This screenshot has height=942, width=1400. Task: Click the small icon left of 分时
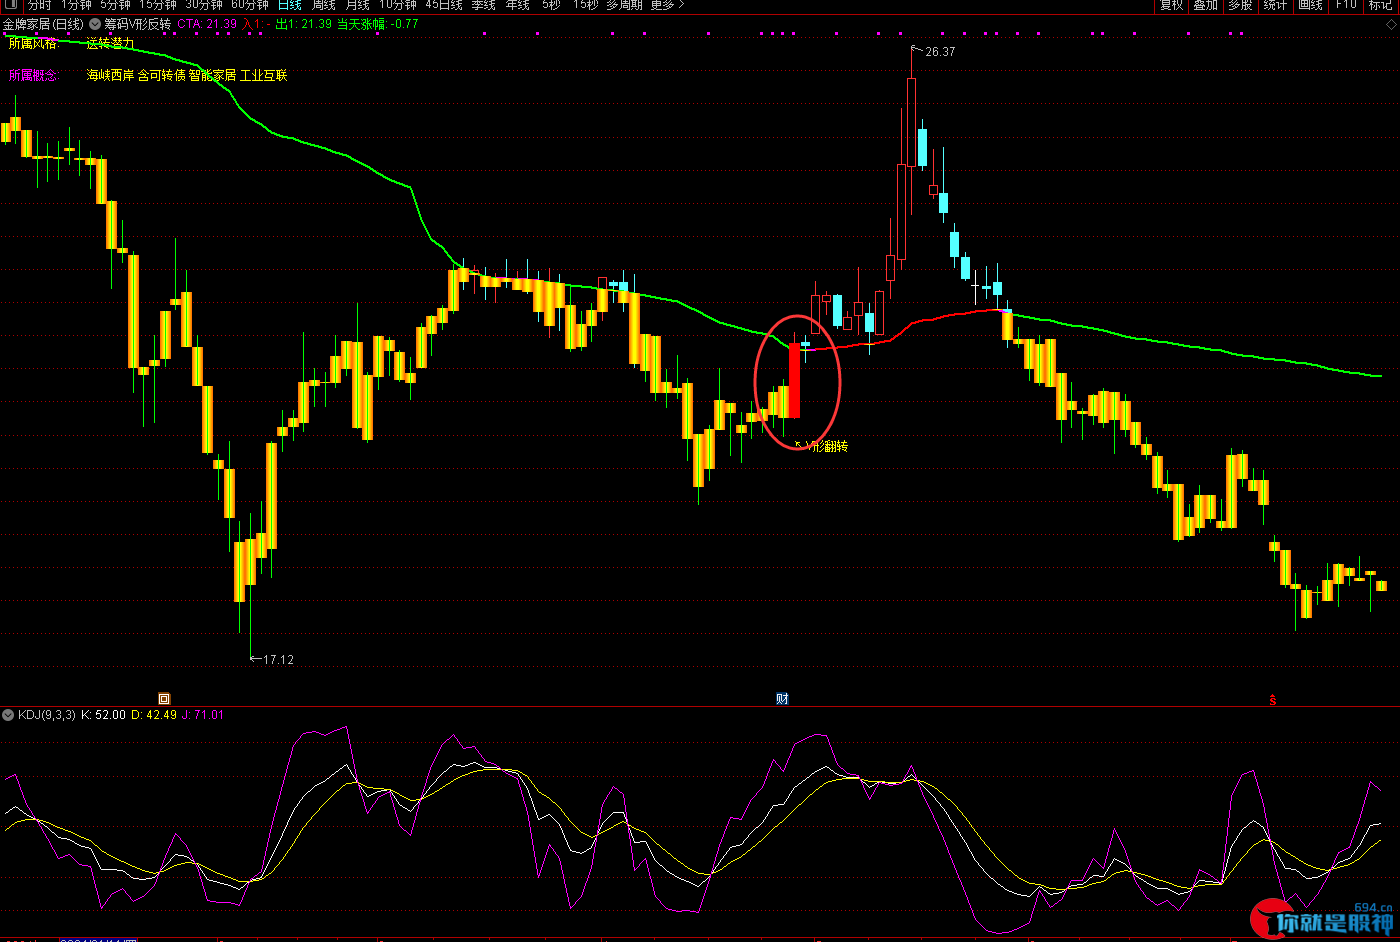(x=13, y=5)
